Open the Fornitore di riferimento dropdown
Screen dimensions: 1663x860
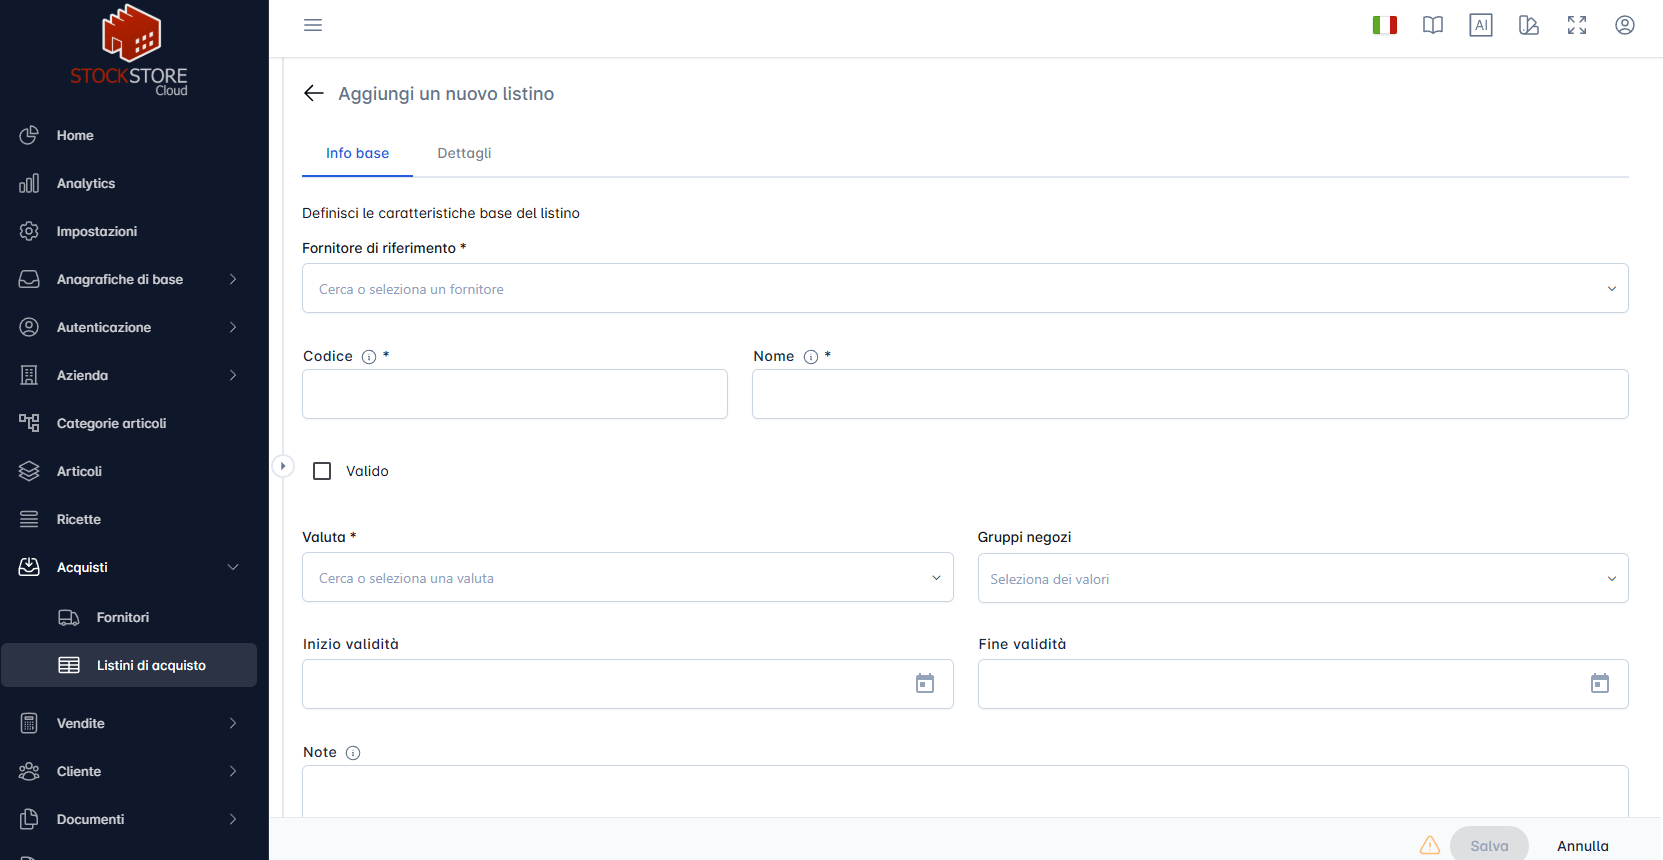965,288
